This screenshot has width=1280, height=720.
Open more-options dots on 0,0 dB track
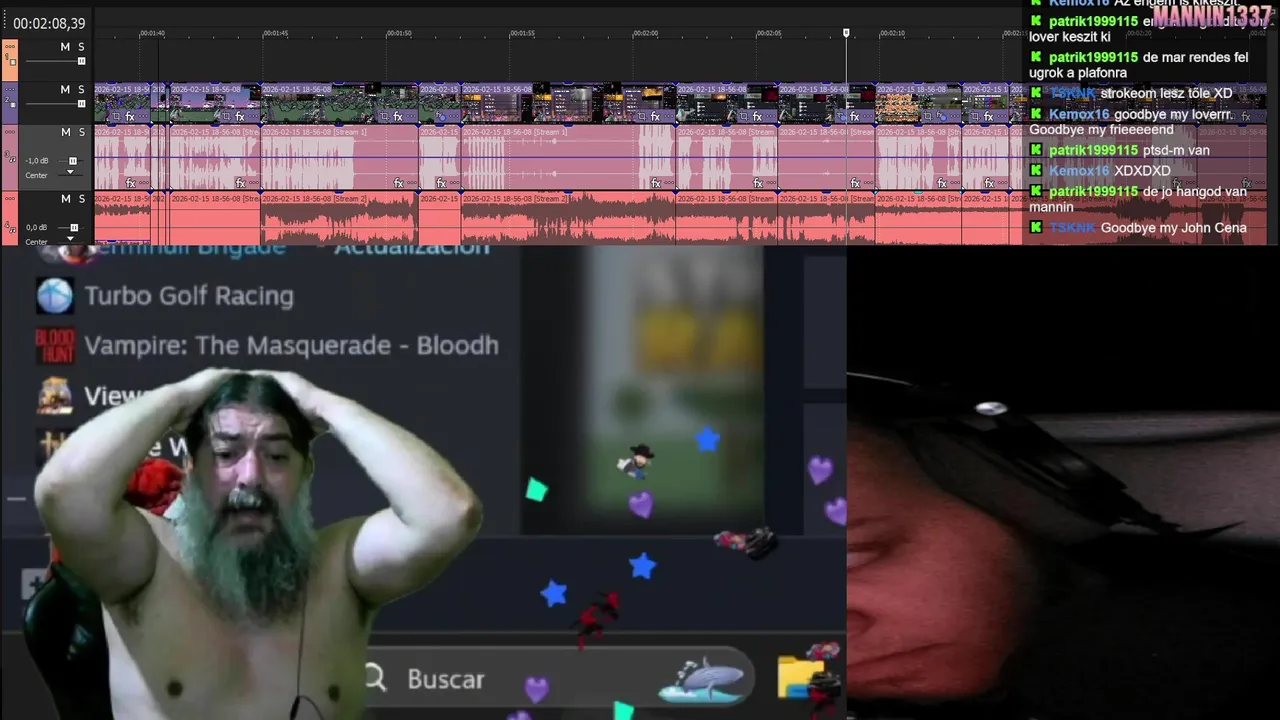11,199
